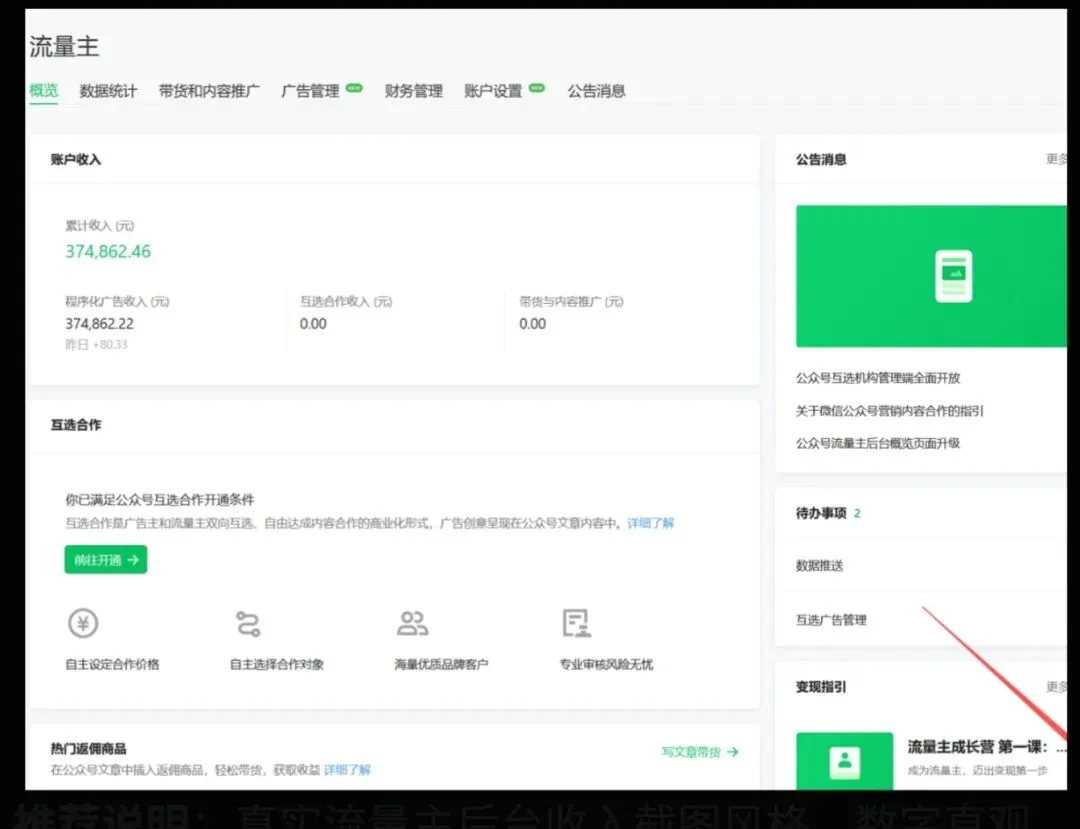Click the 待办事项 count badge 2
This screenshot has height=829, width=1080.
[858, 513]
